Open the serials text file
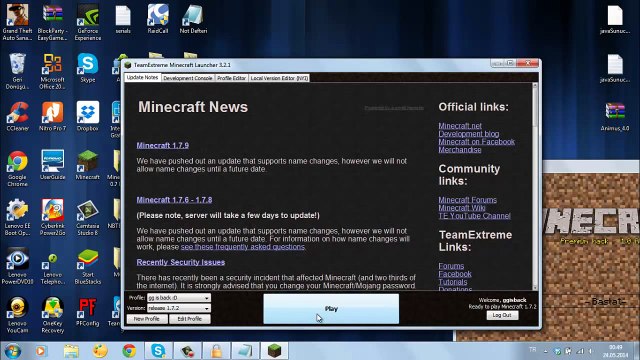Viewport: 640px width, 360px height. click(x=123, y=20)
